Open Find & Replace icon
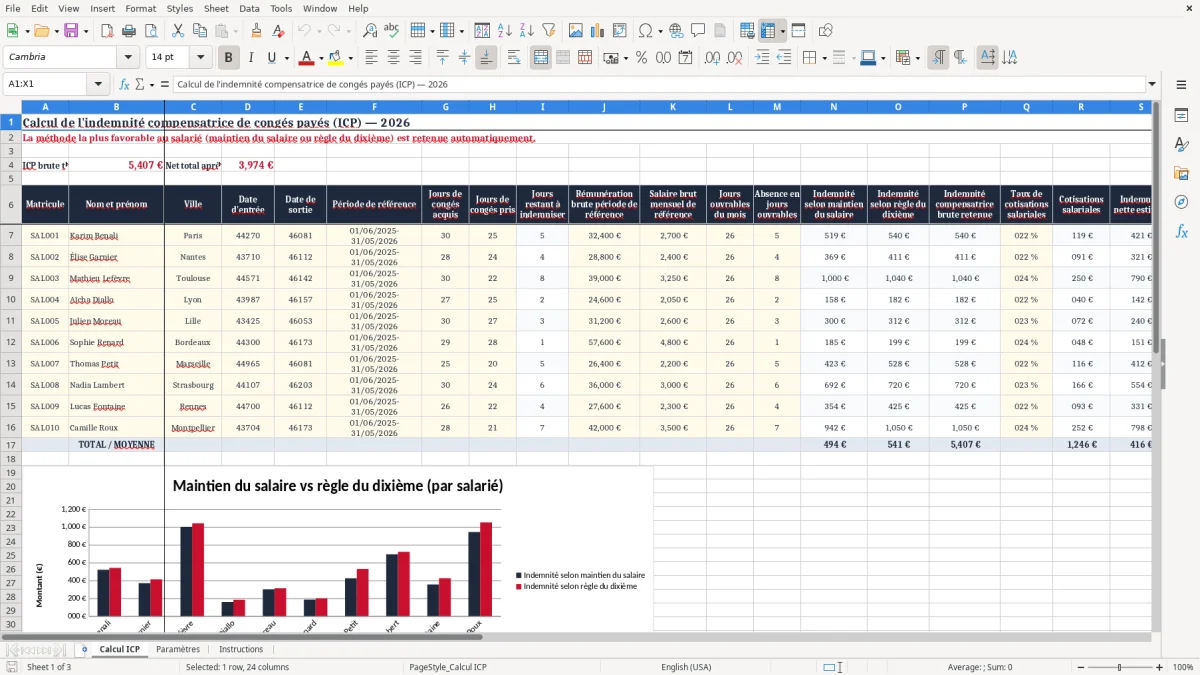 [370, 31]
